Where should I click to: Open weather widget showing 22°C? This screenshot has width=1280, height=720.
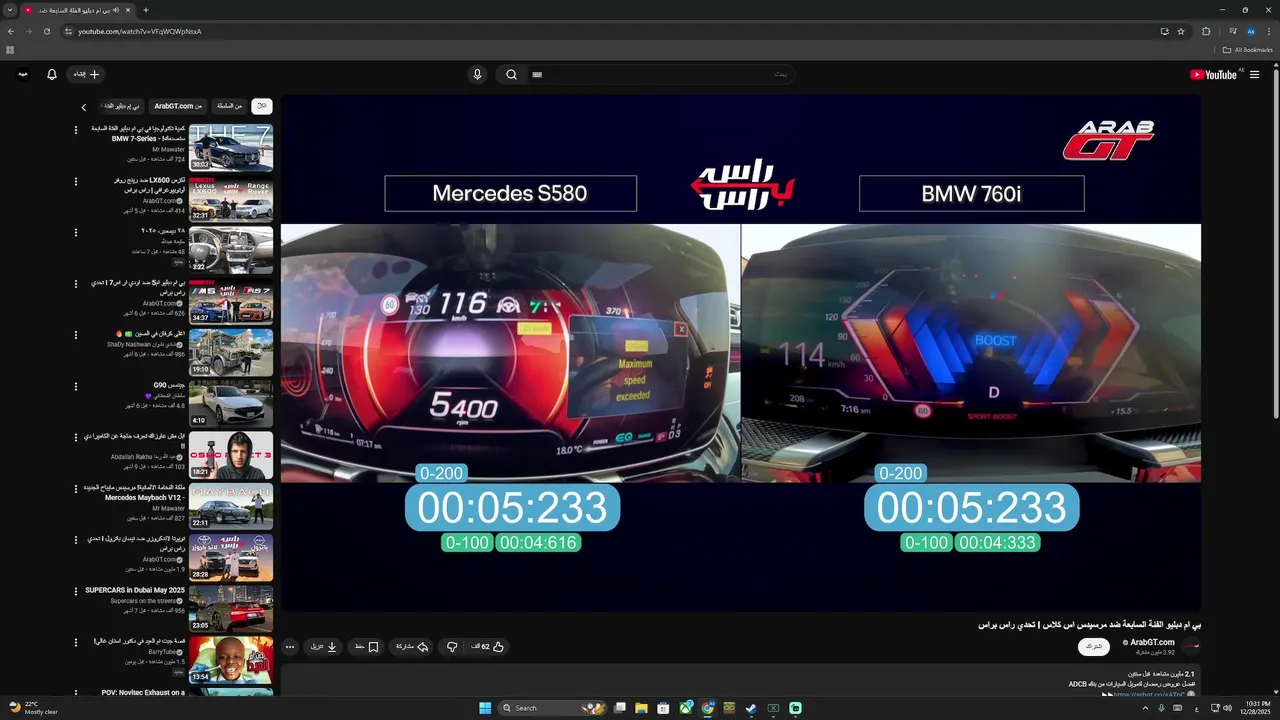(33, 708)
